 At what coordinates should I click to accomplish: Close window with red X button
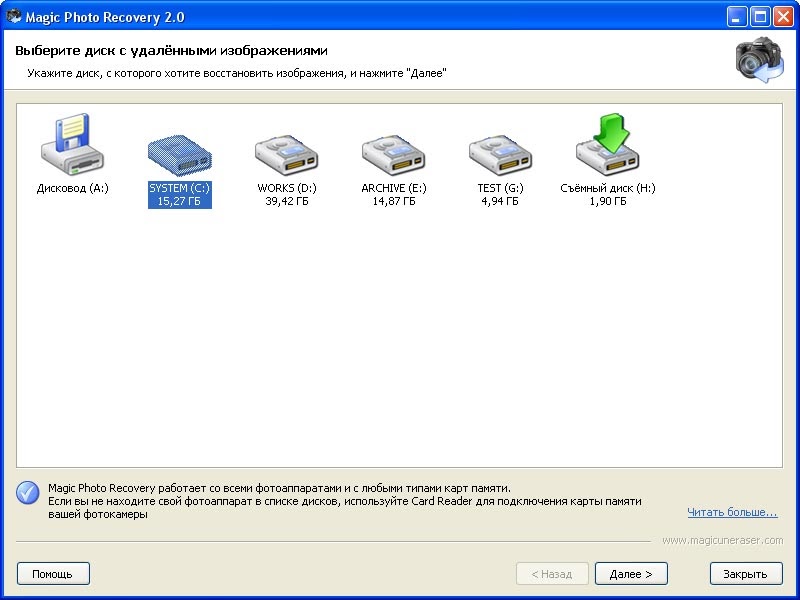783,17
